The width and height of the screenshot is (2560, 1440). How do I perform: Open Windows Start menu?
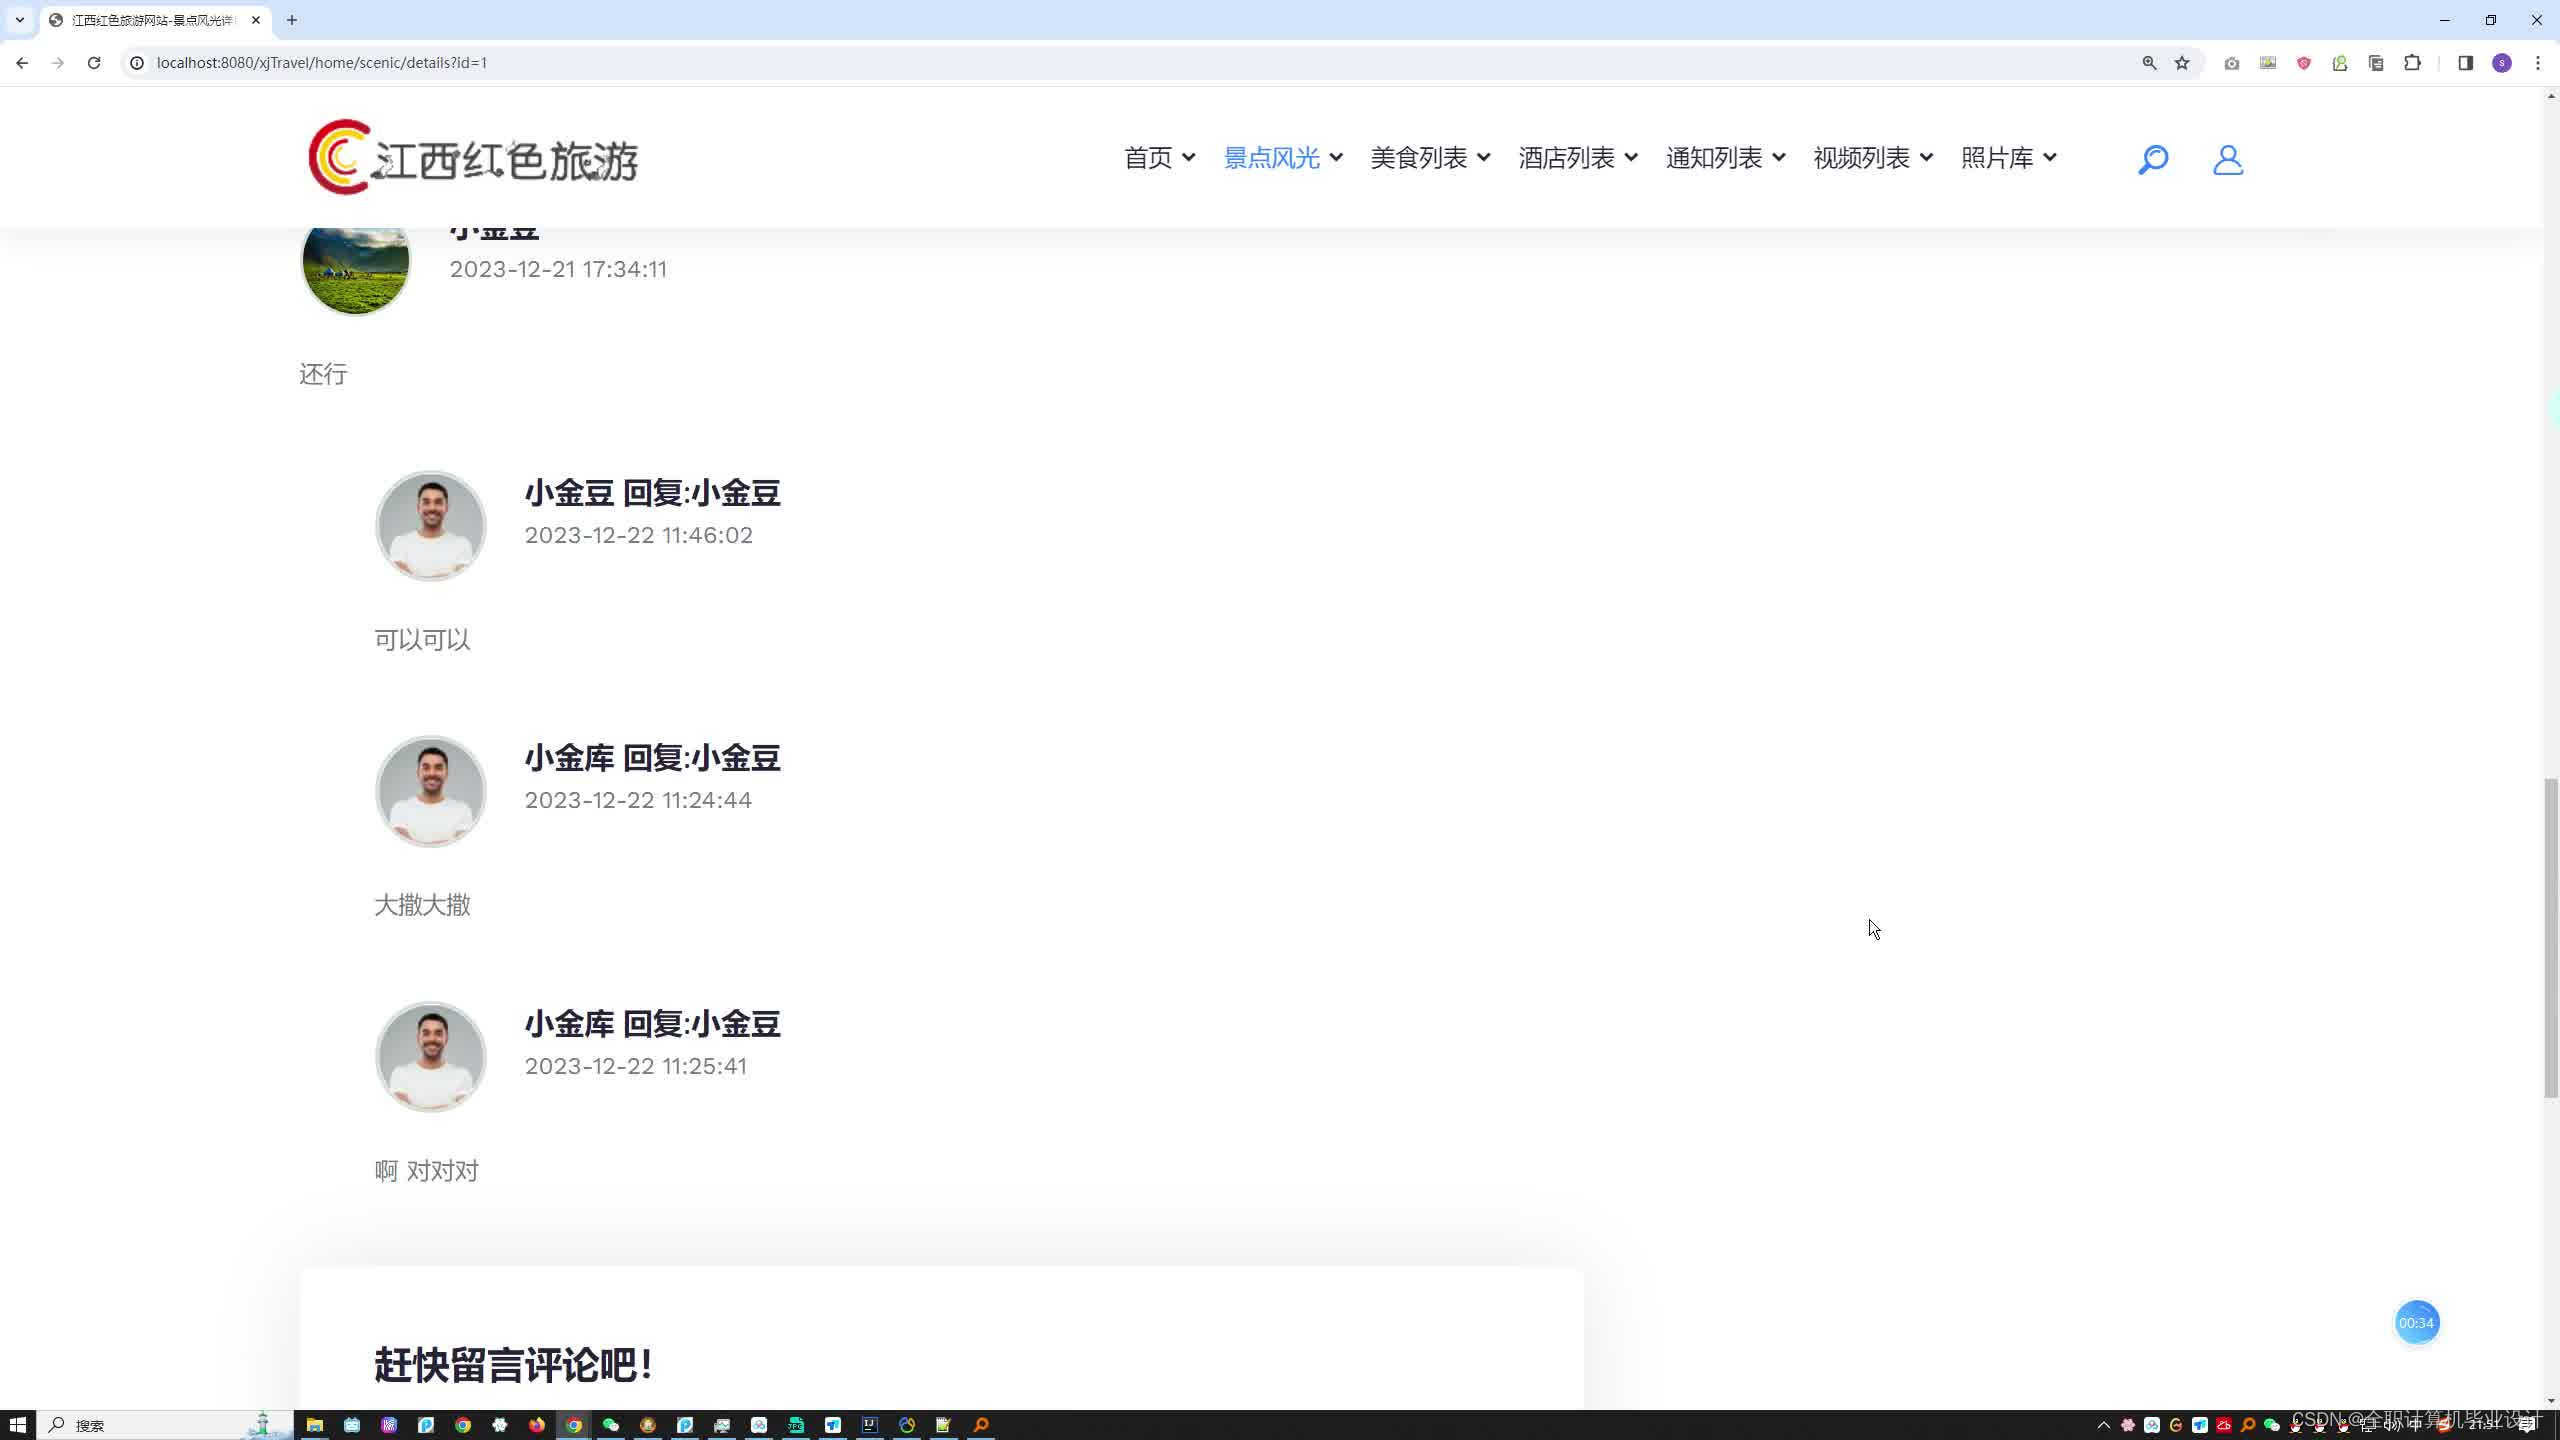[x=17, y=1425]
